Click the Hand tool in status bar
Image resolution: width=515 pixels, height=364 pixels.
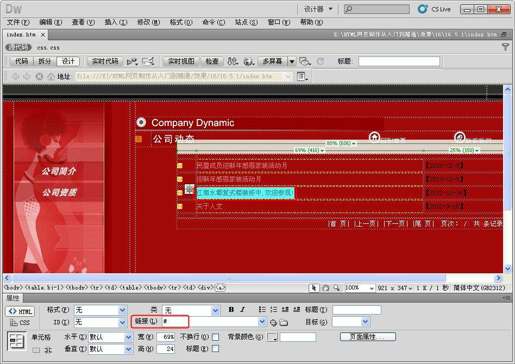pos(325,288)
